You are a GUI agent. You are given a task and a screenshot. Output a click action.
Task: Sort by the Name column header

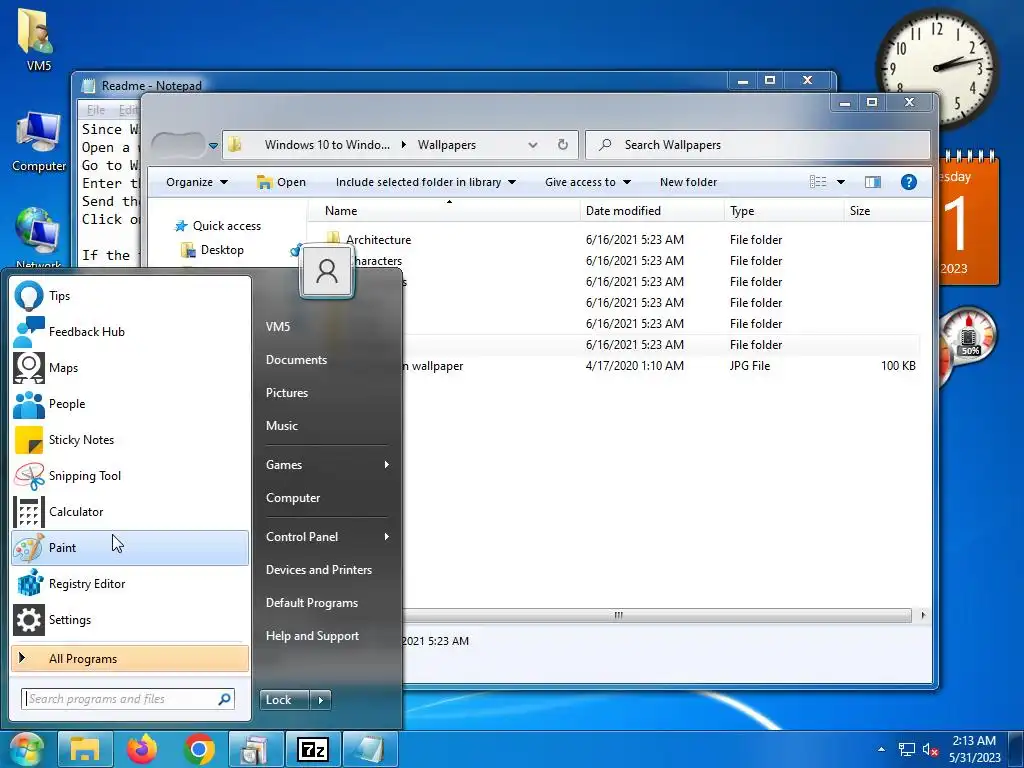click(444, 210)
